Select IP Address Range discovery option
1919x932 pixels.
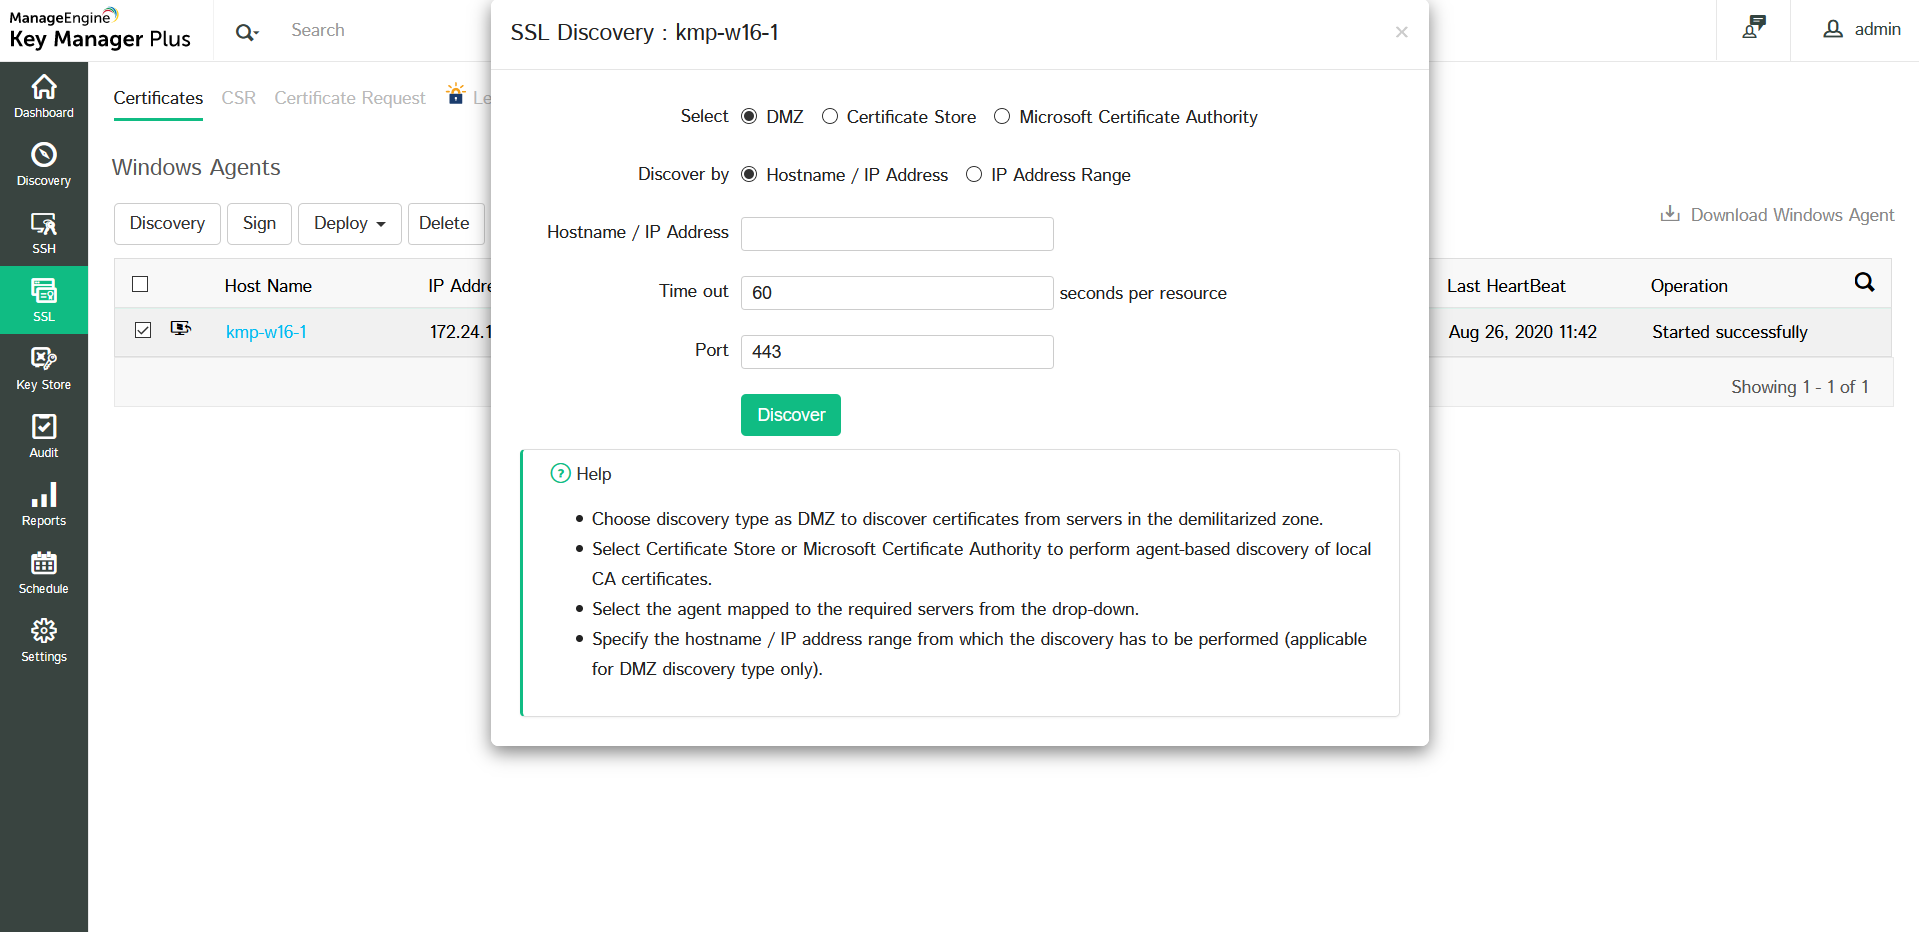pyautogui.click(x=974, y=174)
